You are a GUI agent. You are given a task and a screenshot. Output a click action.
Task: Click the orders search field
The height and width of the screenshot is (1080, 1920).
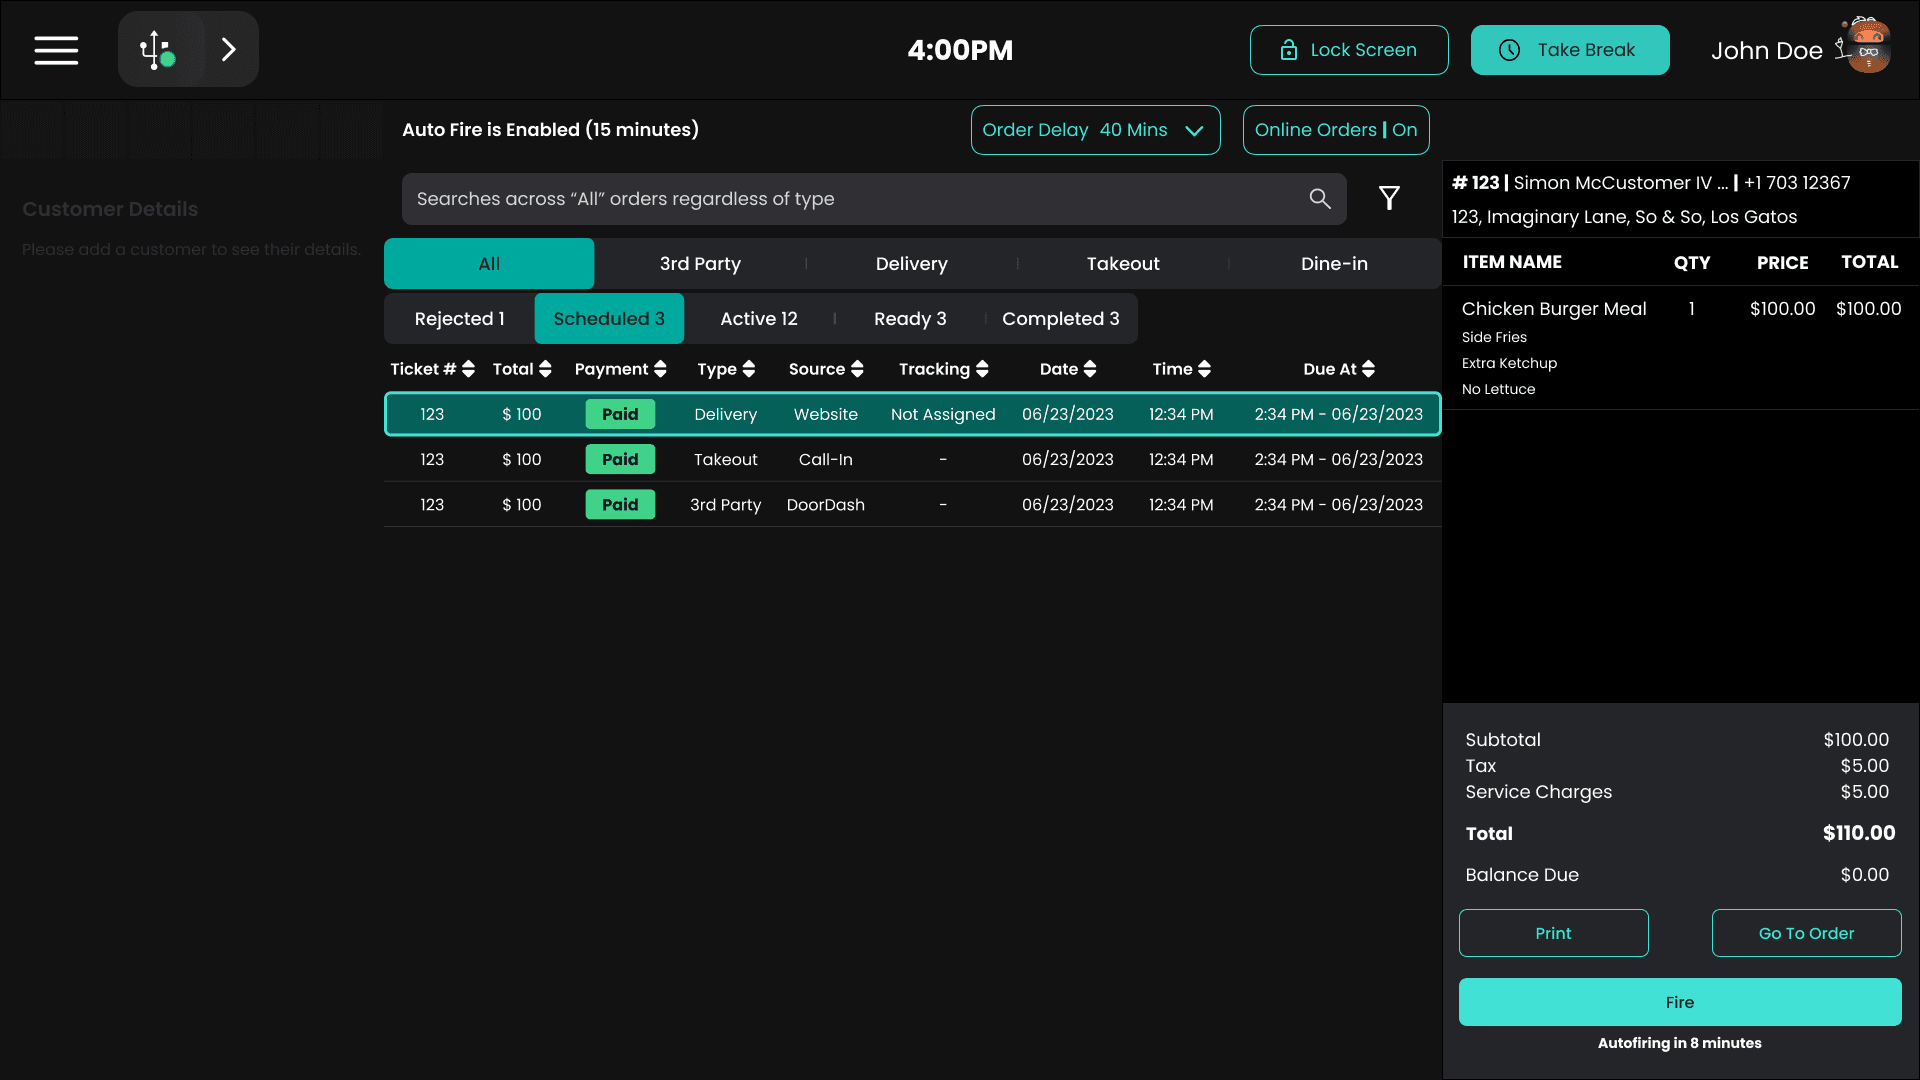point(850,199)
